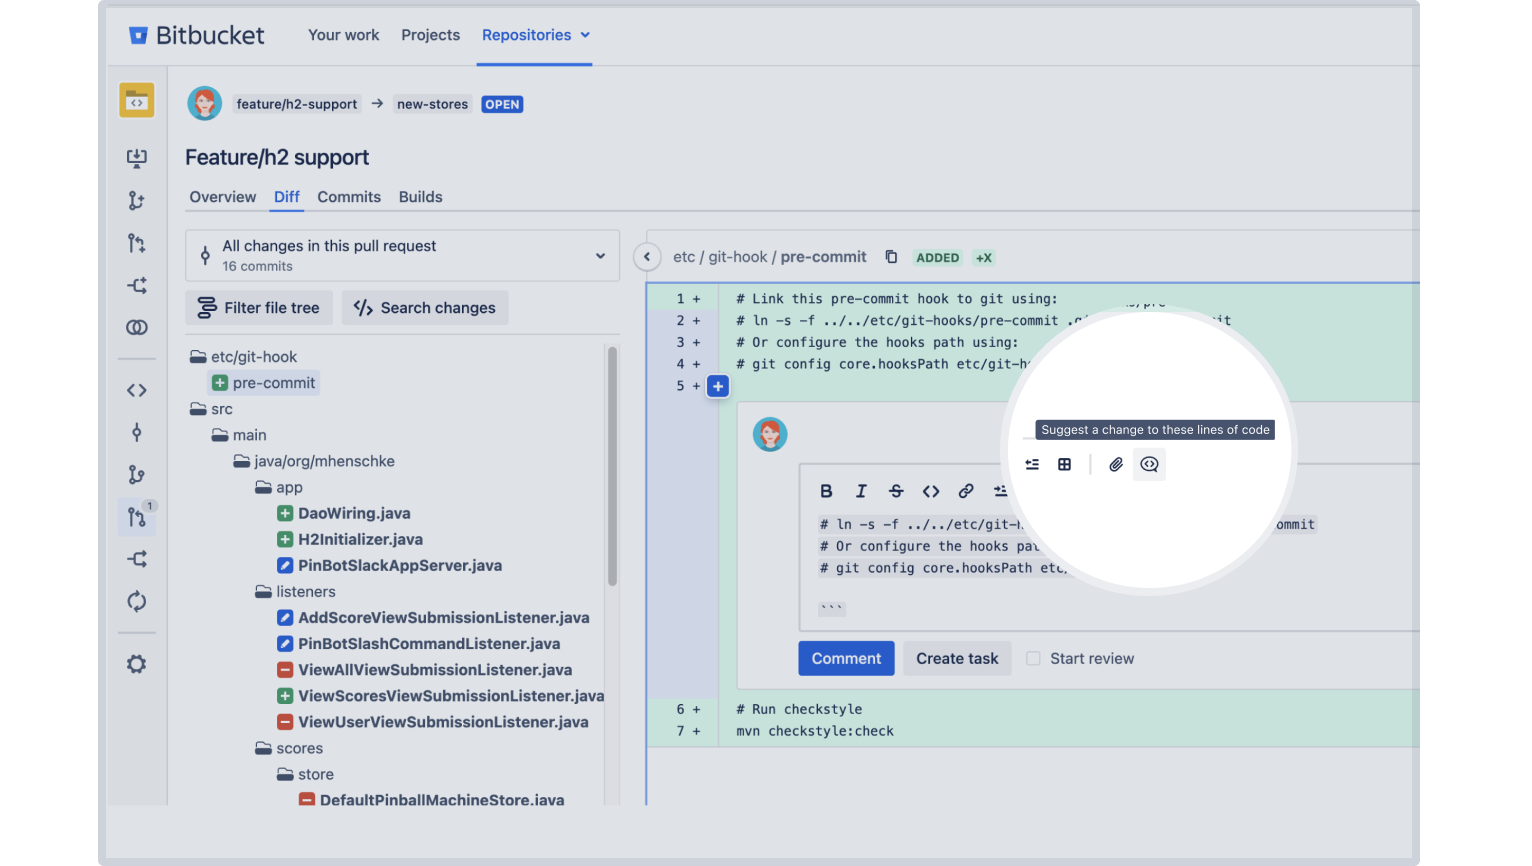Image resolution: width=1532 pixels, height=866 pixels.
Task: Open DaoWiring.java in file tree
Action: (344, 513)
